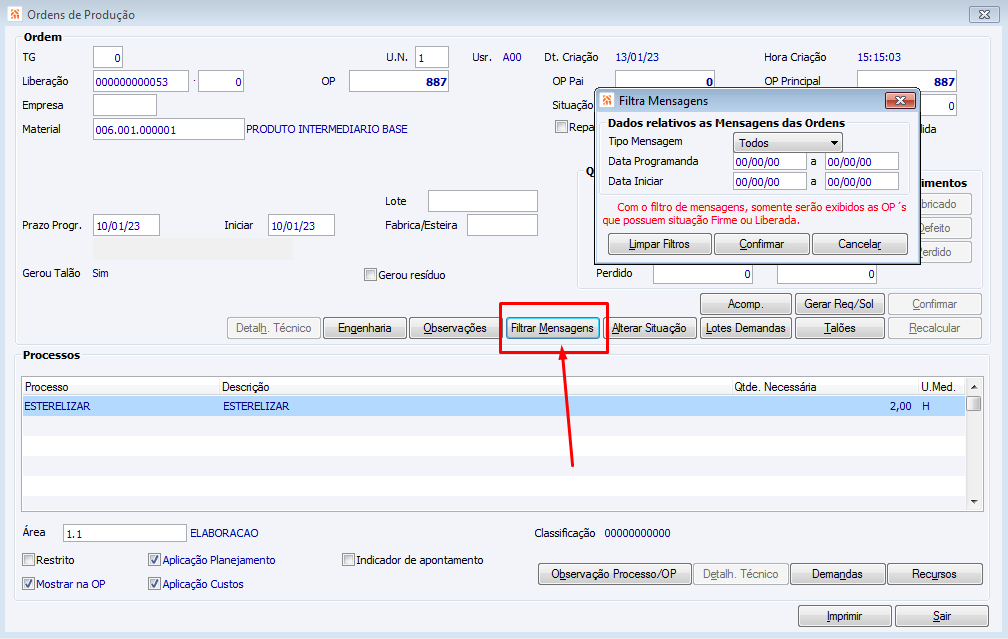Enable the Indicador de apontamento checkbox

click(348, 559)
